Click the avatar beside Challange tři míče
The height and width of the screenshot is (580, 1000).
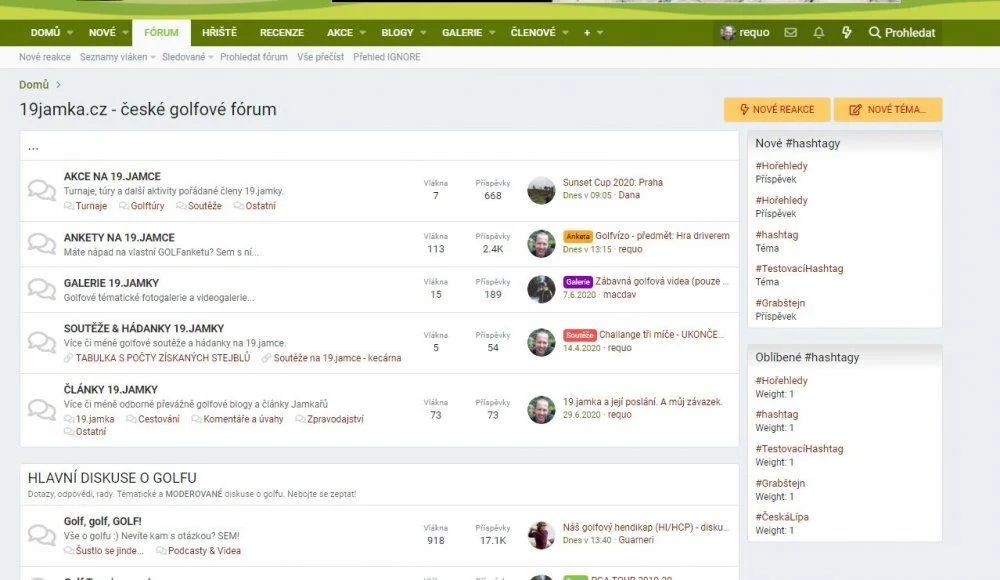point(541,342)
